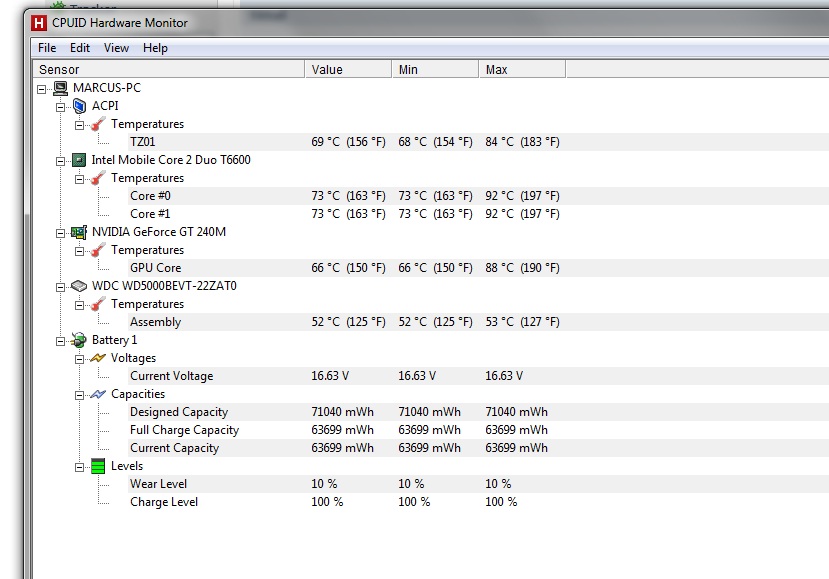Click Core #0 max value 92 °C

pos(522,196)
